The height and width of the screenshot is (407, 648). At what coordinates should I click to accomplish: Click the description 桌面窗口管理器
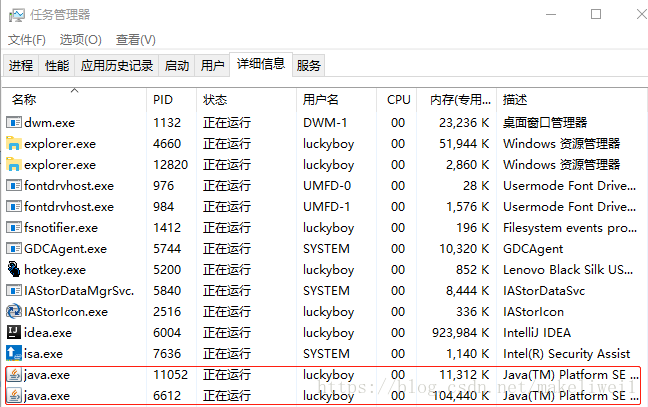click(545, 123)
